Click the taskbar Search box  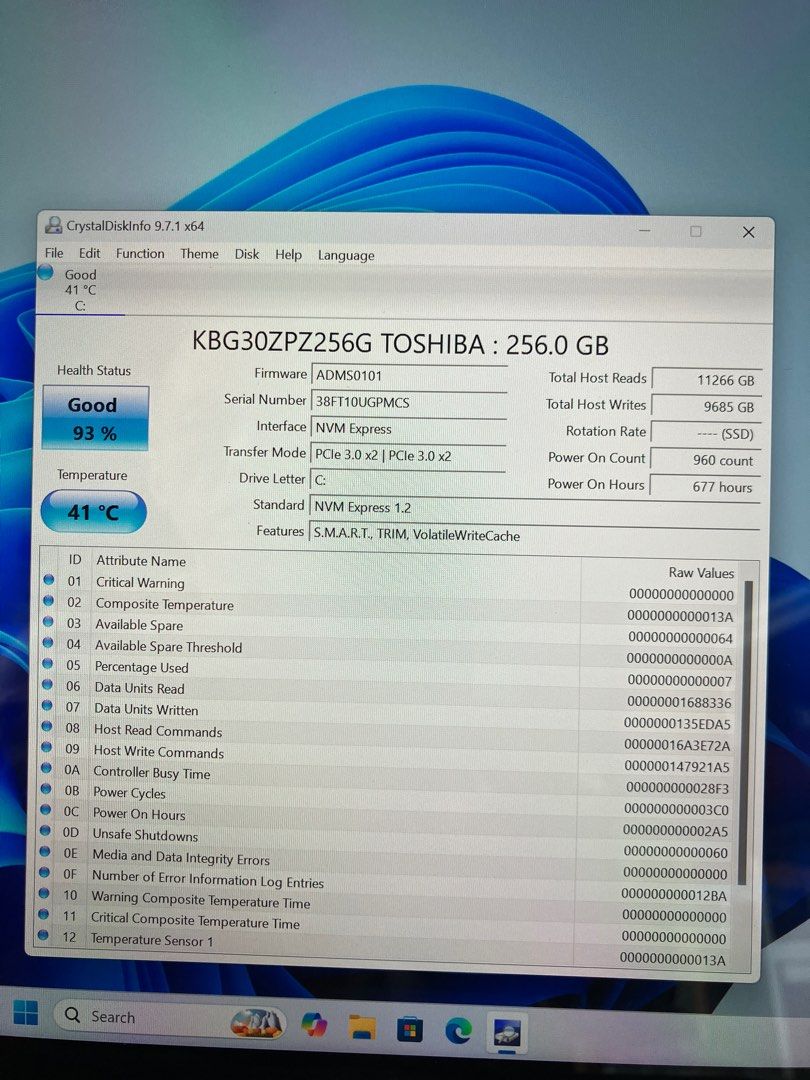pyautogui.click(x=140, y=1017)
